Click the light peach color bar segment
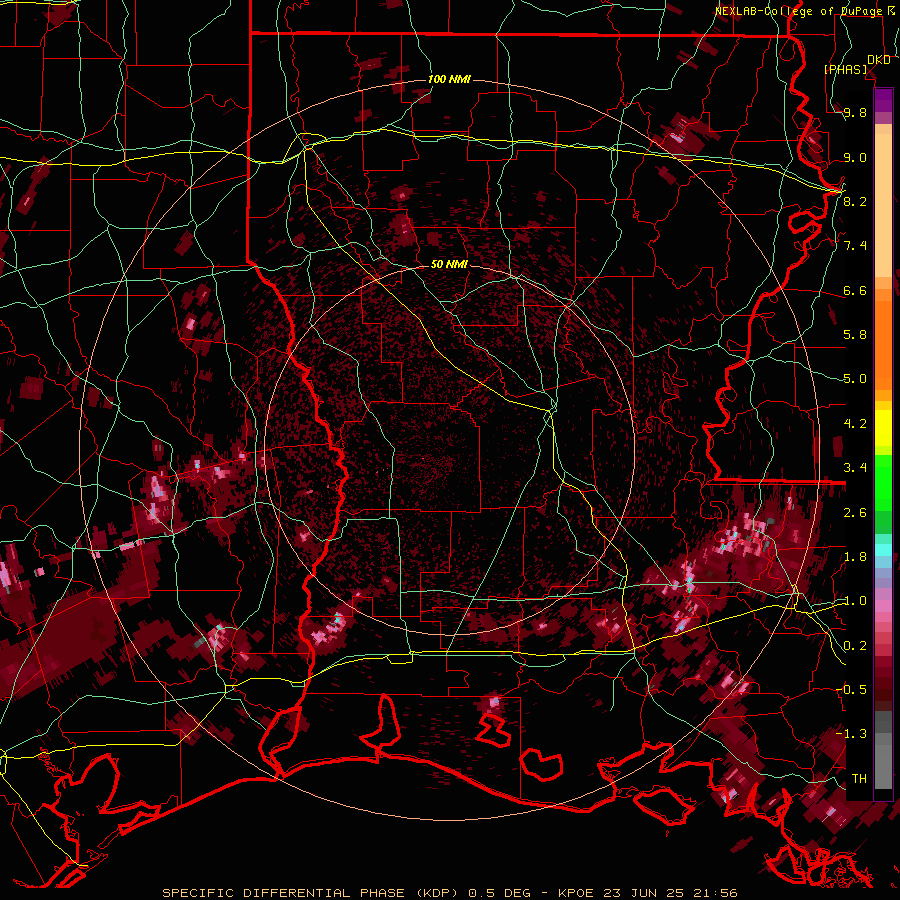Image resolution: width=900 pixels, height=900 pixels. (883, 207)
